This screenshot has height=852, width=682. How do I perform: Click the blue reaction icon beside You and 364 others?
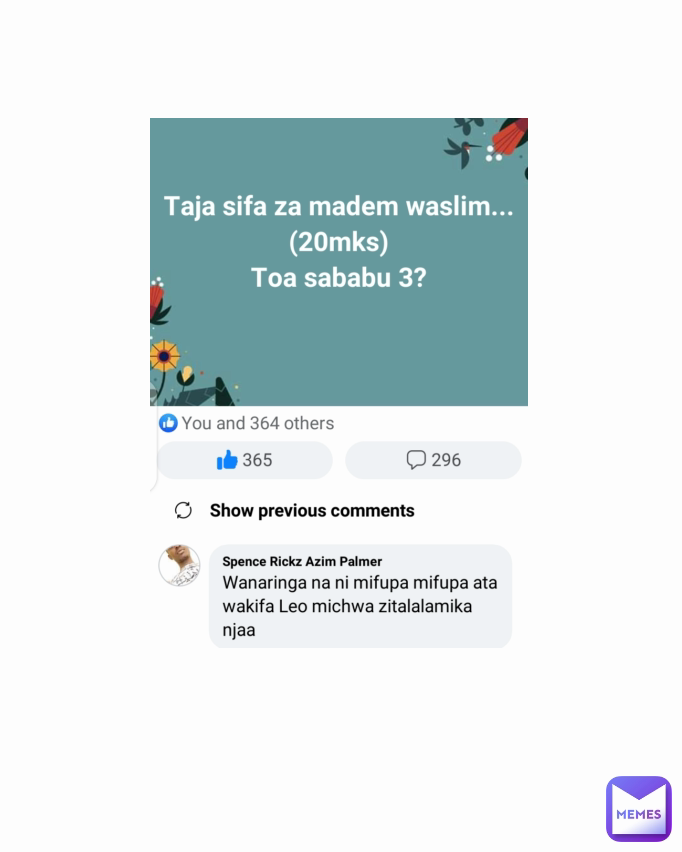pyautogui.click(x=168, y=423)
